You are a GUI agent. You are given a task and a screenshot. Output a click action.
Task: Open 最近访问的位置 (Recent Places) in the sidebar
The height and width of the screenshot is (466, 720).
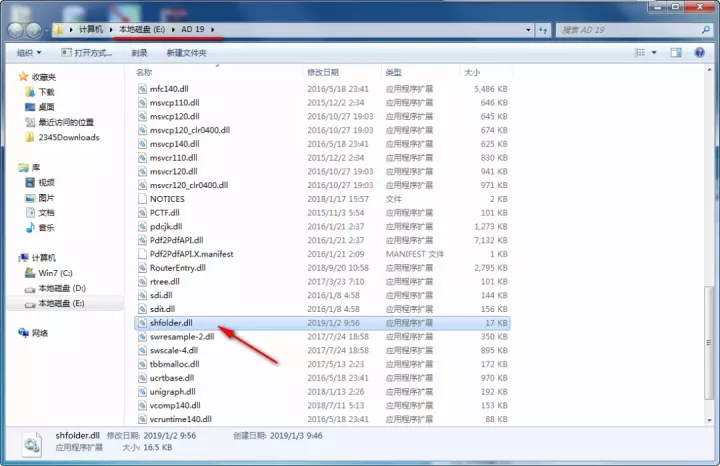(x=66, y=122)
